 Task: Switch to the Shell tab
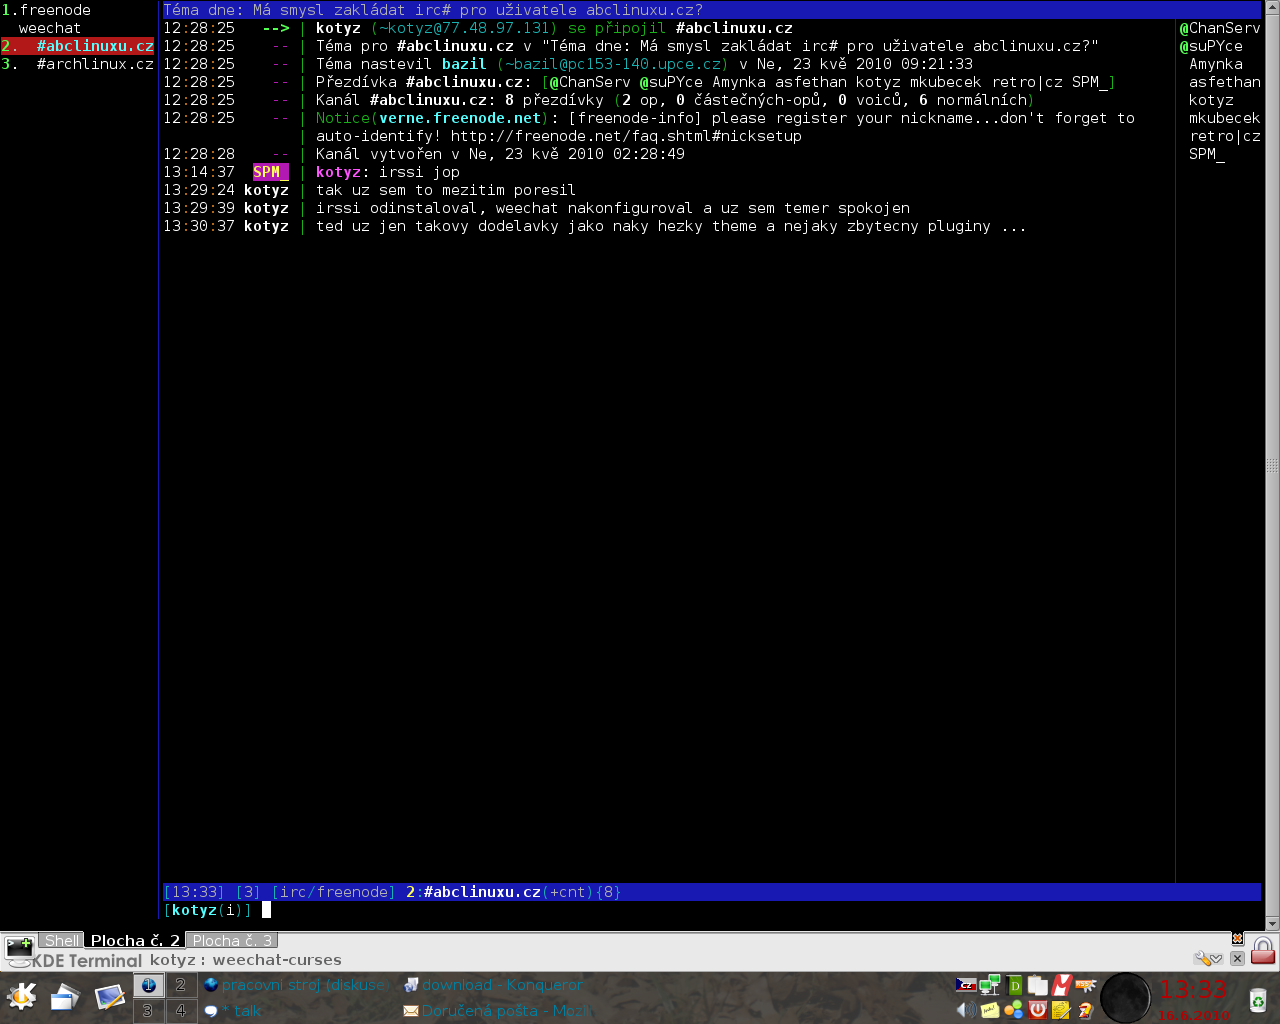tap(61, 940)
